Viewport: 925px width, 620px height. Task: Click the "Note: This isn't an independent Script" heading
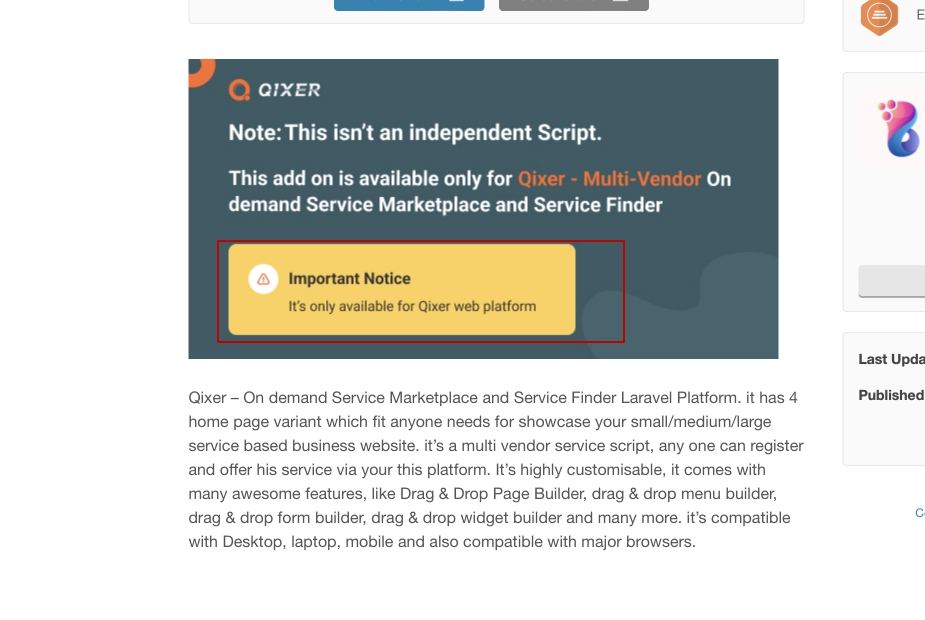[x=415, y=133]
